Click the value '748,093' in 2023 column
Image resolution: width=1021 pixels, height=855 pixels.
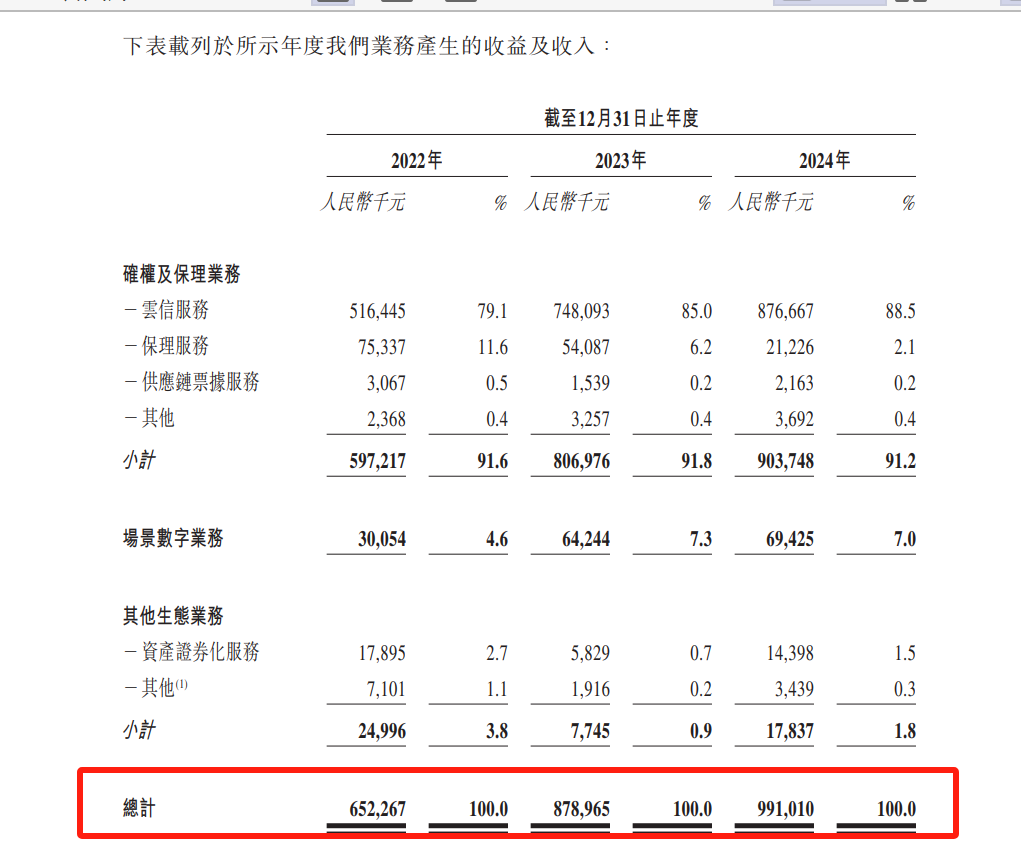[581, 311]
